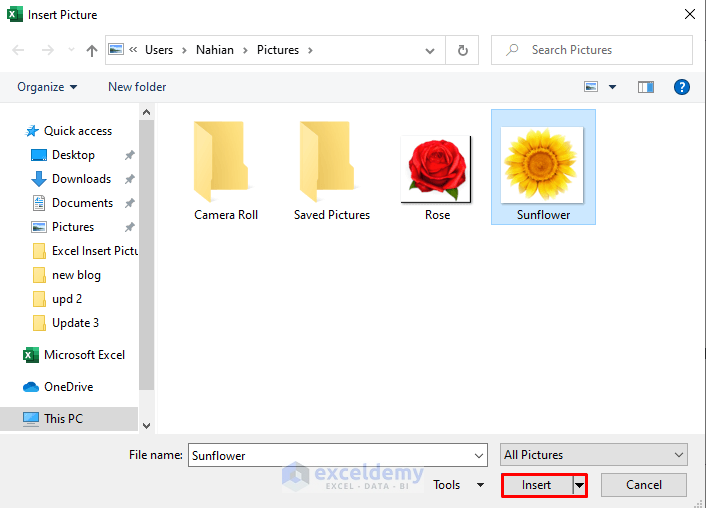Select the Saved Pictures folder

point(332,170)
